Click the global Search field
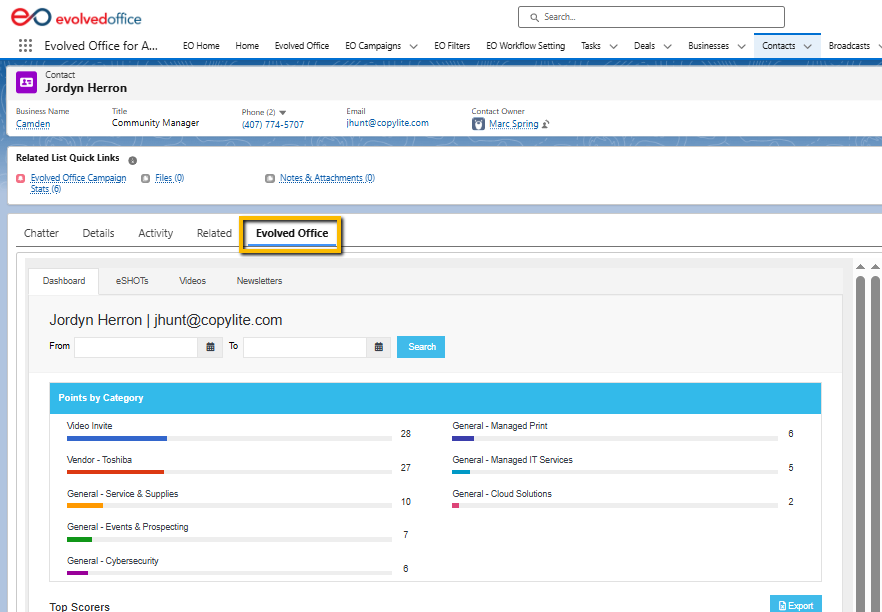 click(x=651, y=17)
